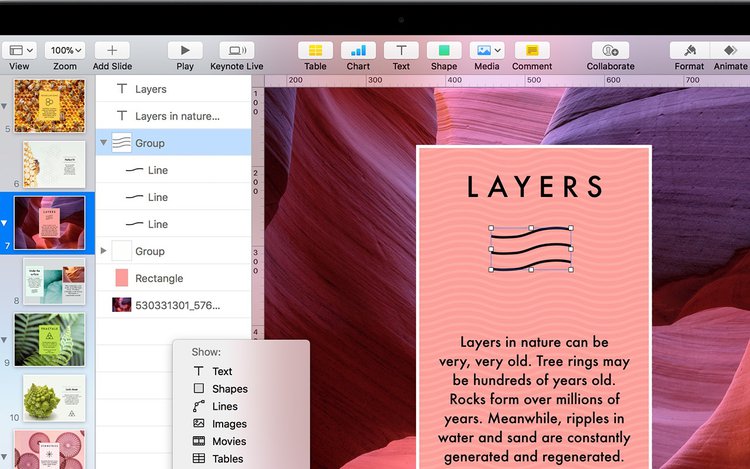Select the third Line item under Group
This screenshot has width=750, height=469.
(174, 224)
